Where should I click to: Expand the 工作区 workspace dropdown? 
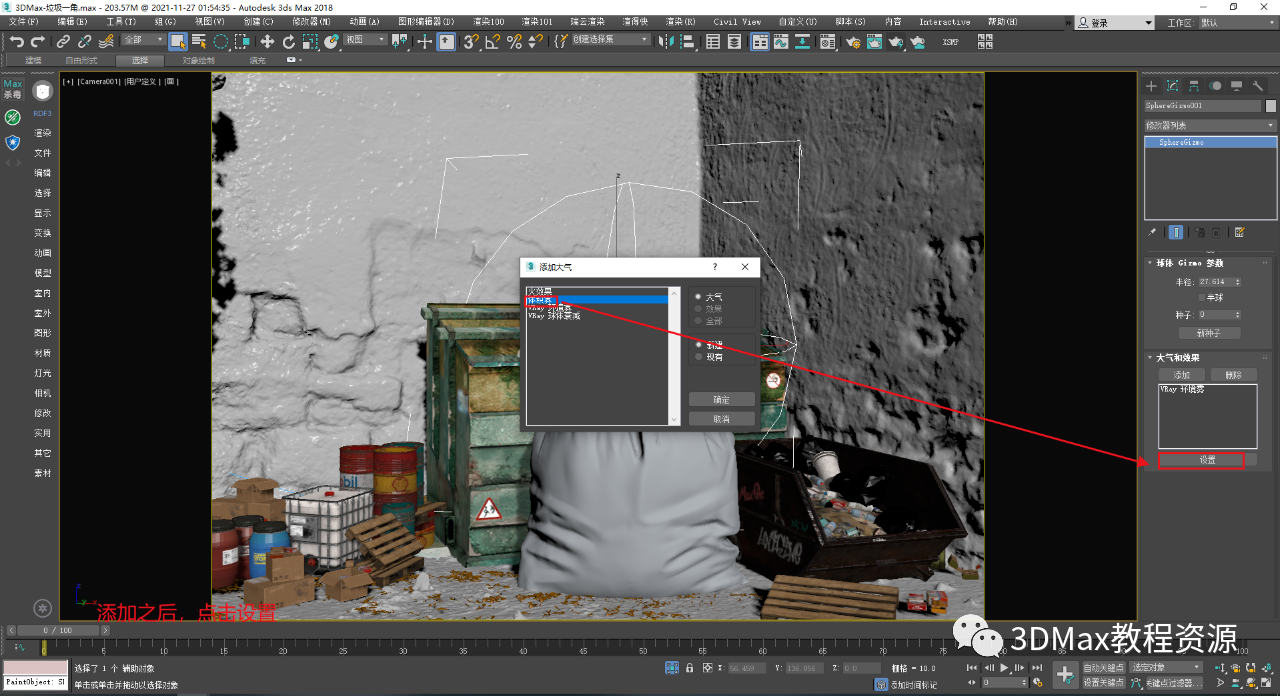point(1235,22)
